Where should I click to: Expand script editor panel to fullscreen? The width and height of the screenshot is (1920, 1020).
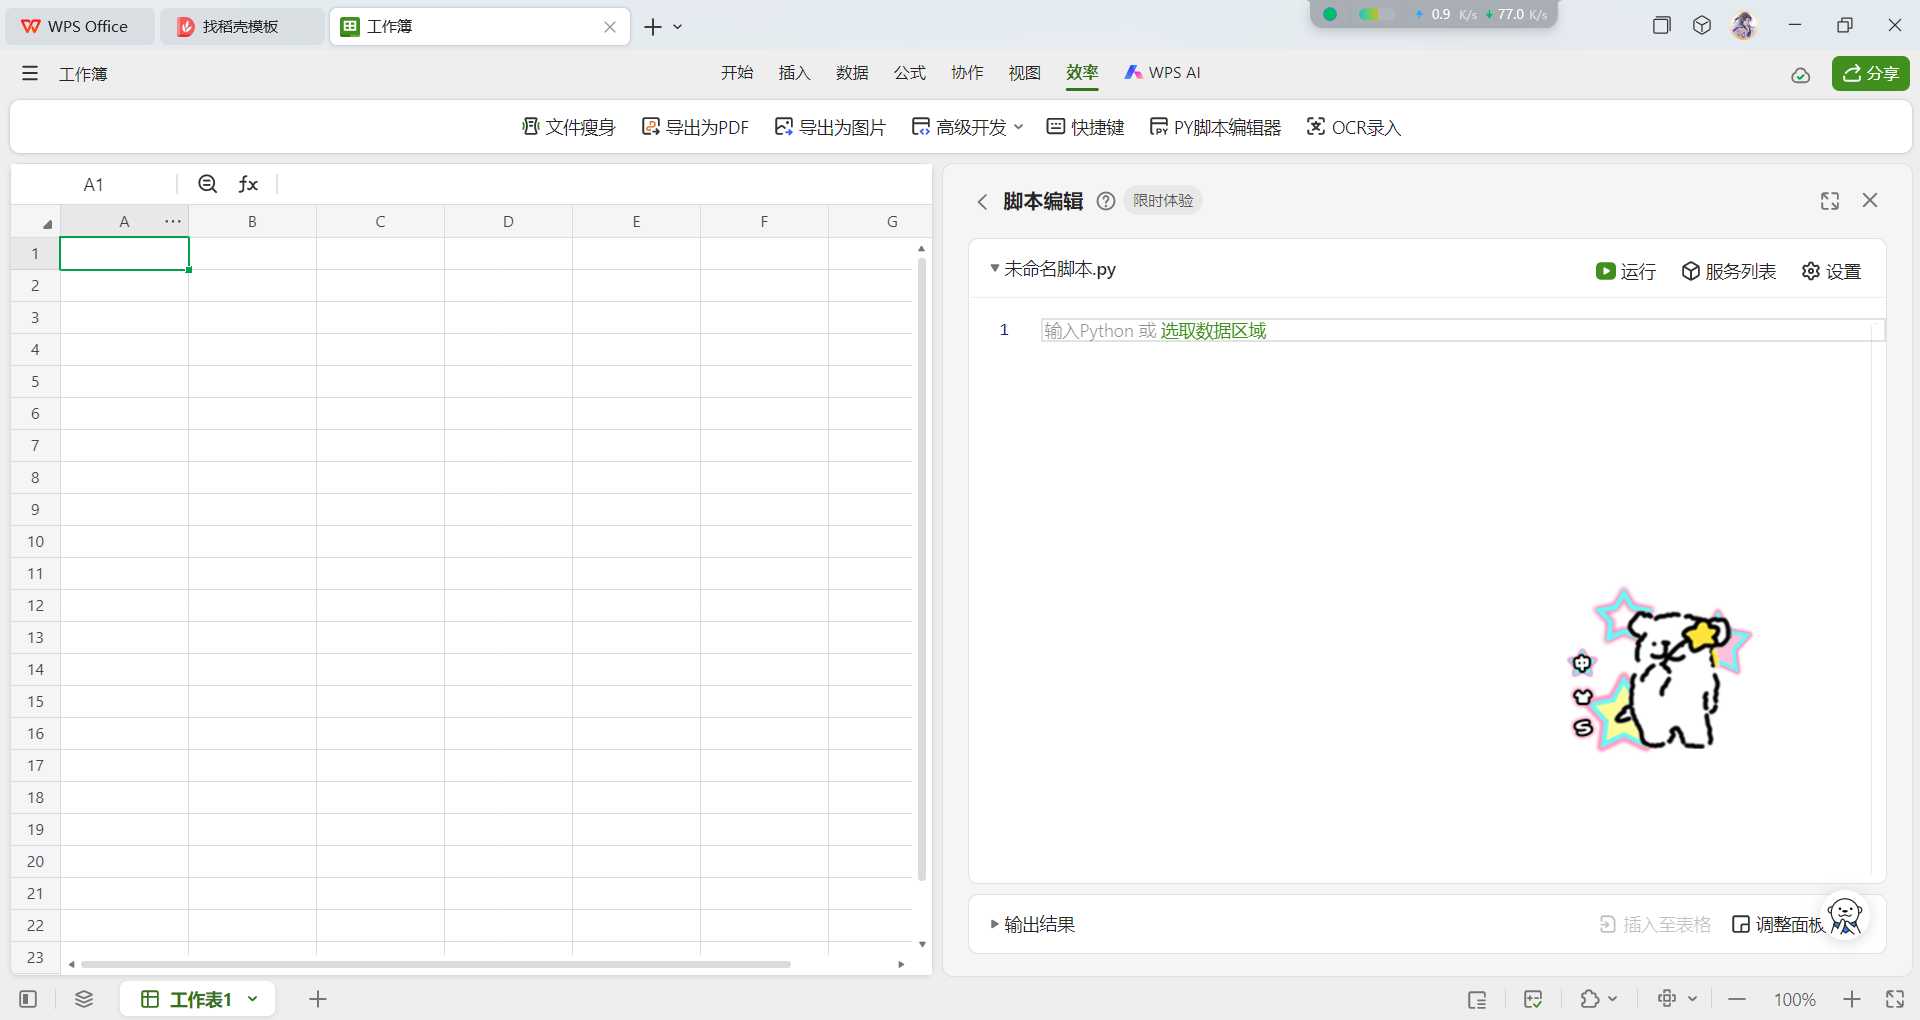1830,201
